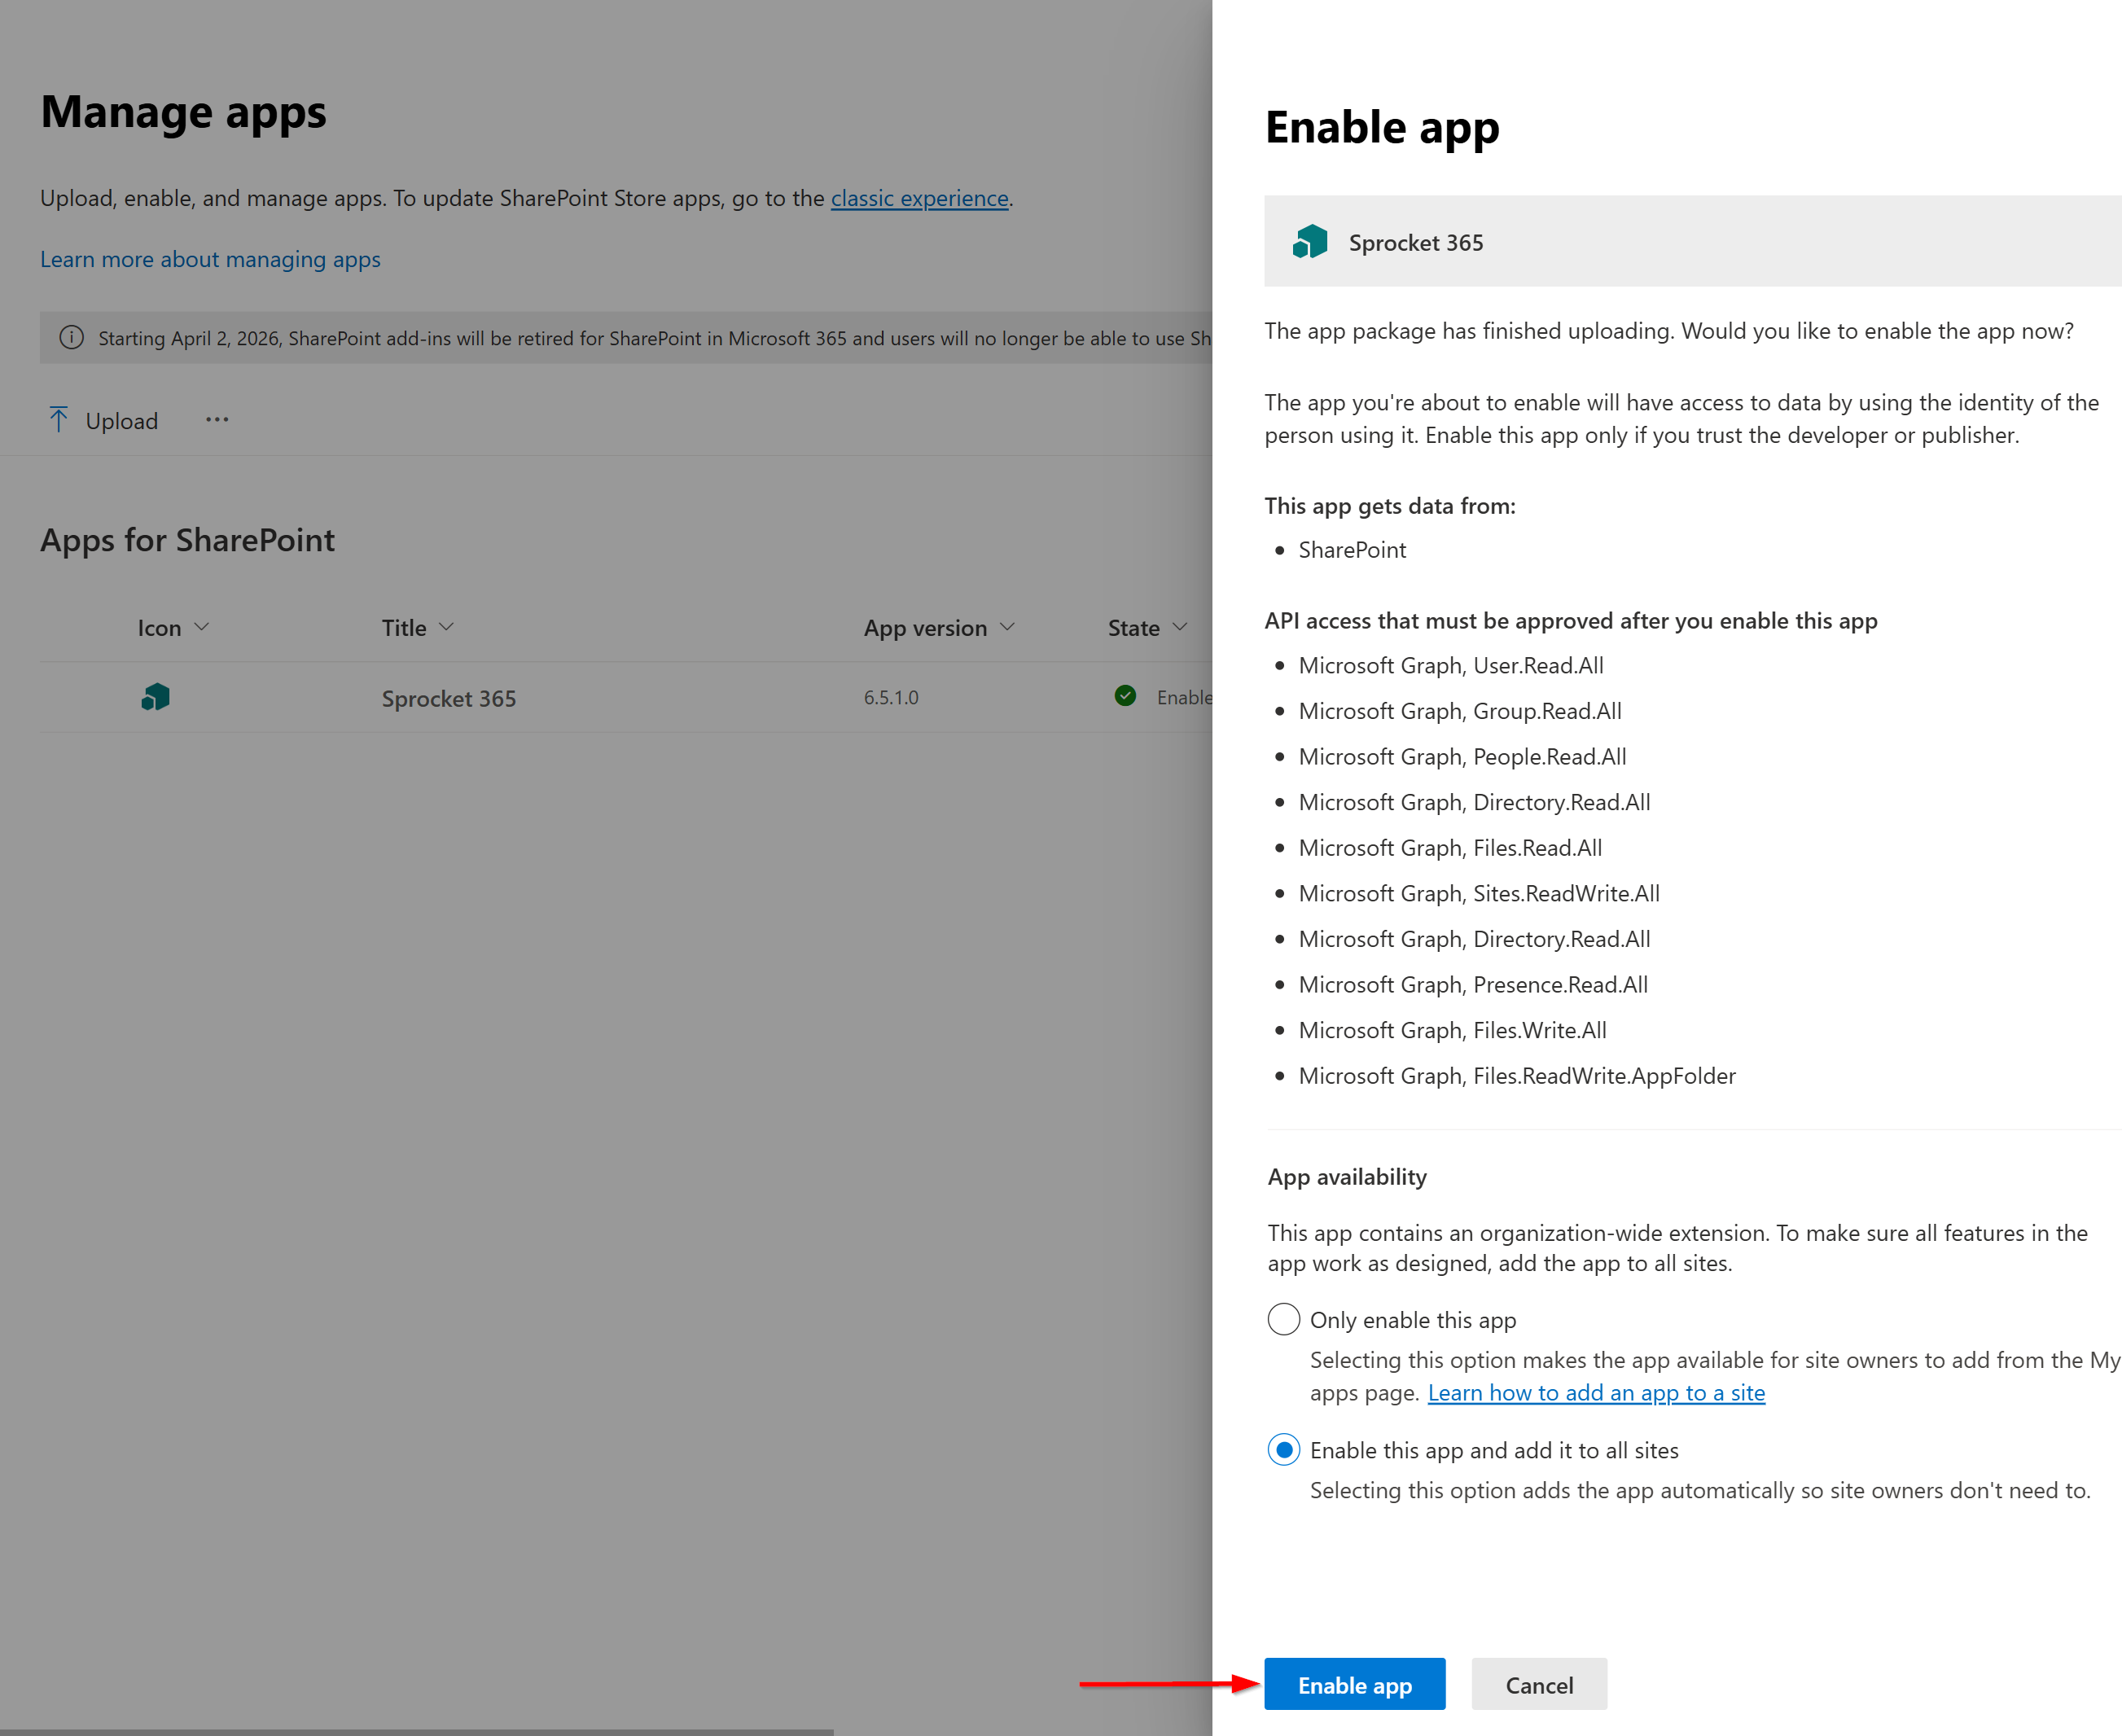Open the more options ellipsis menu

click(217, 420)
